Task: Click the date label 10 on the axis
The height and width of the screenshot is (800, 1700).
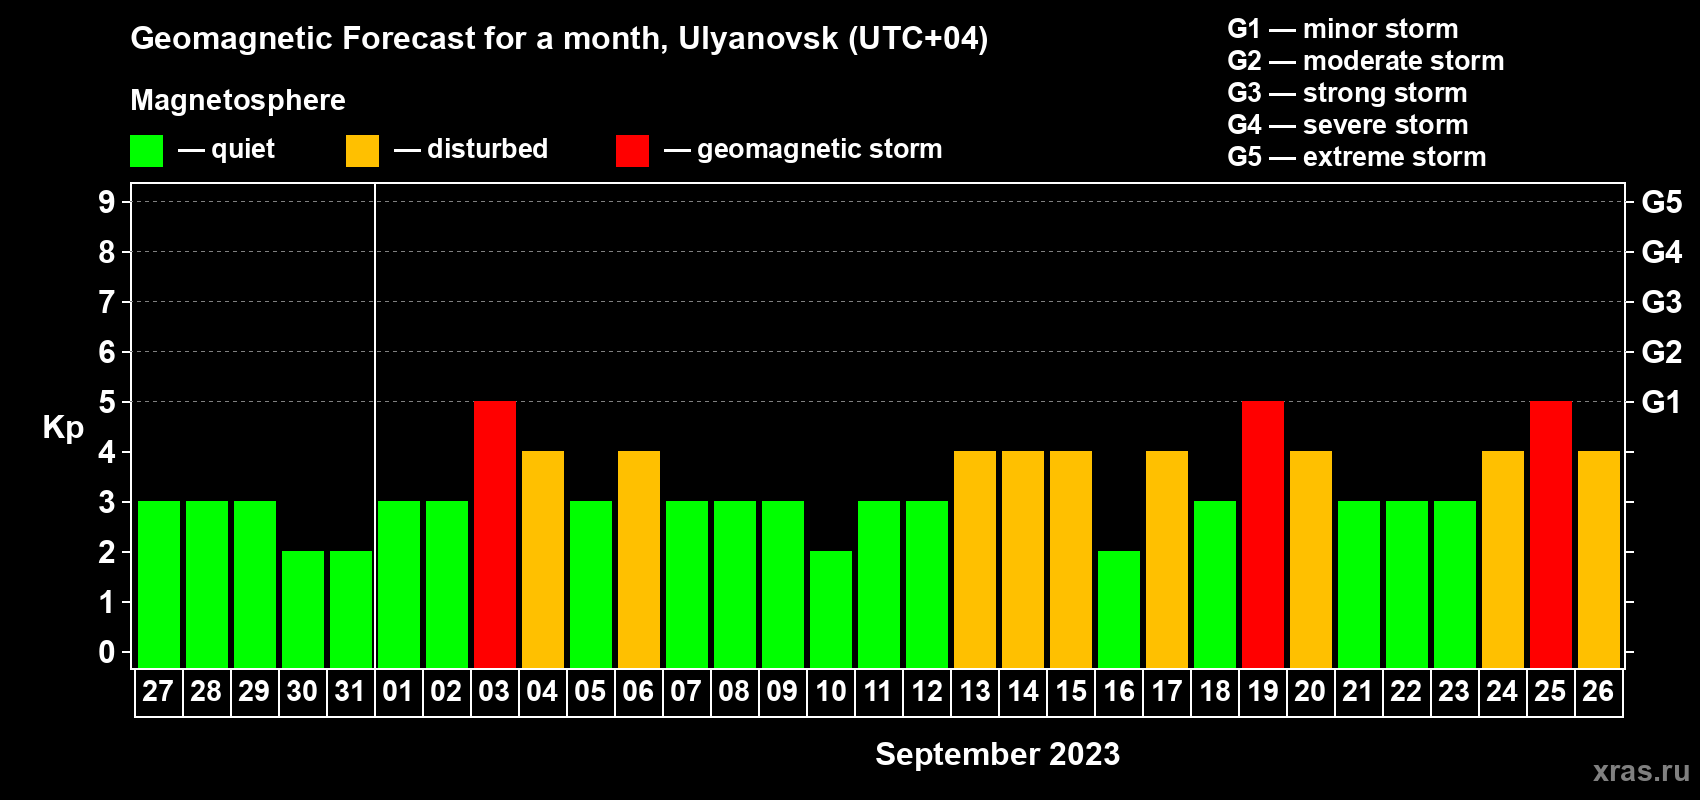Action: tap(831, 692)
